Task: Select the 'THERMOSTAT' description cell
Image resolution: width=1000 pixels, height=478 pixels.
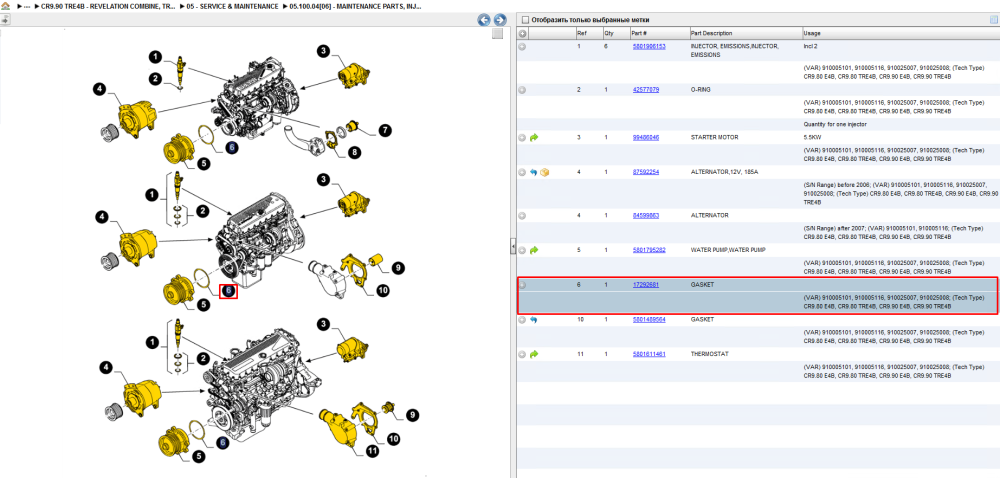Action: tap(709, 354)
